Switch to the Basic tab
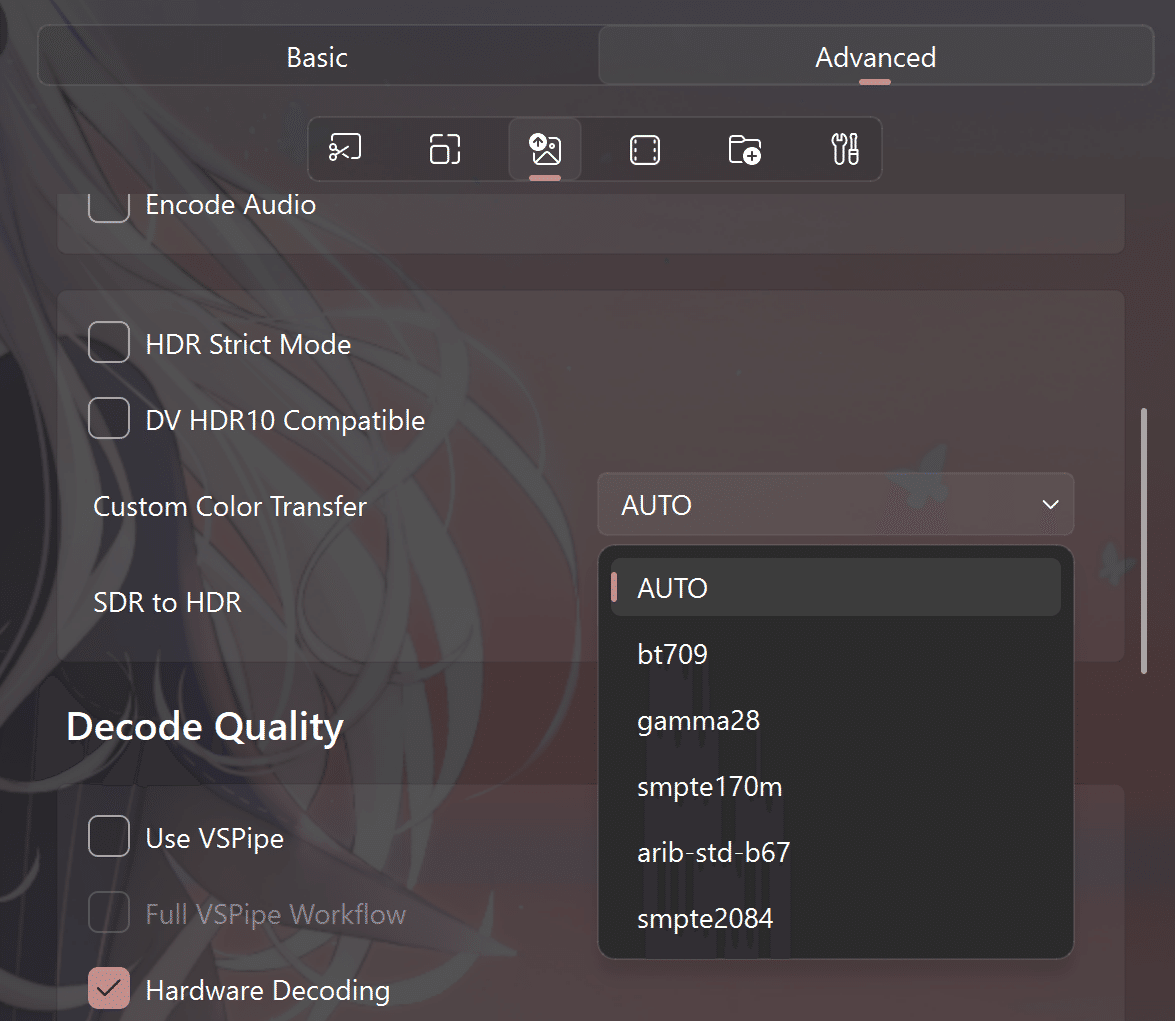This screenshot has width=1175, height=1021. 318,57
